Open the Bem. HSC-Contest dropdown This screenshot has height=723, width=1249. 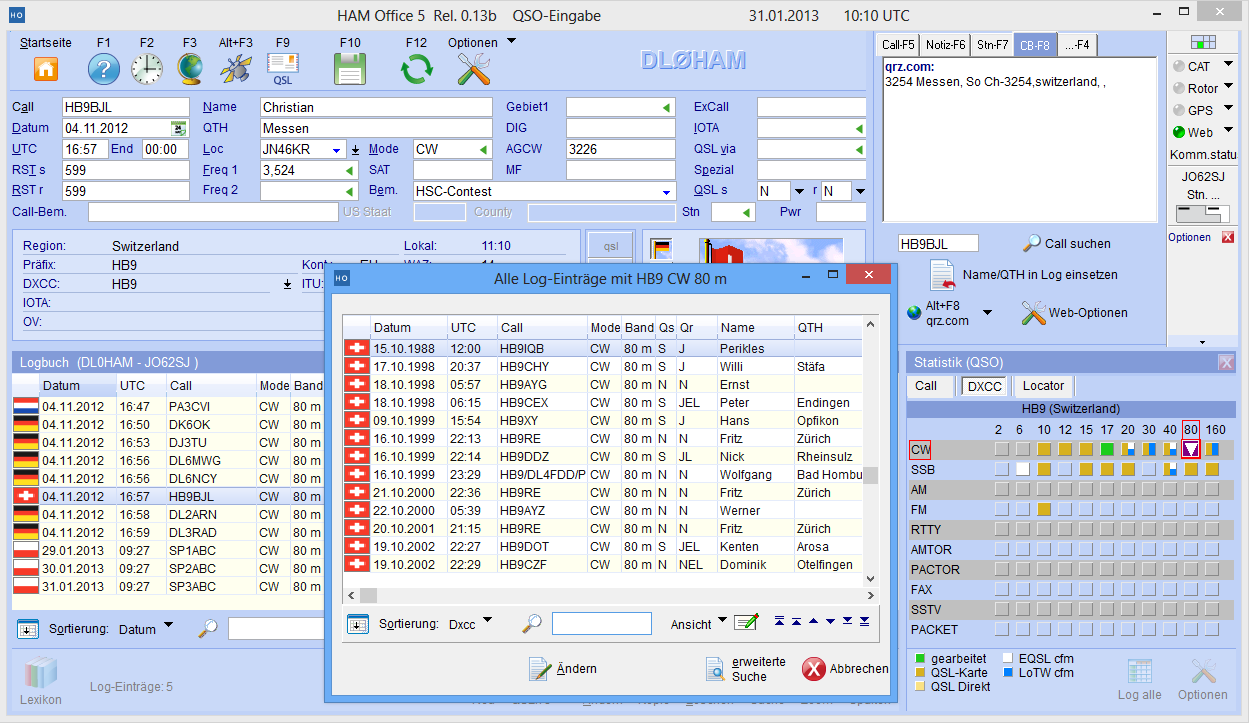(x=667, y=192)
